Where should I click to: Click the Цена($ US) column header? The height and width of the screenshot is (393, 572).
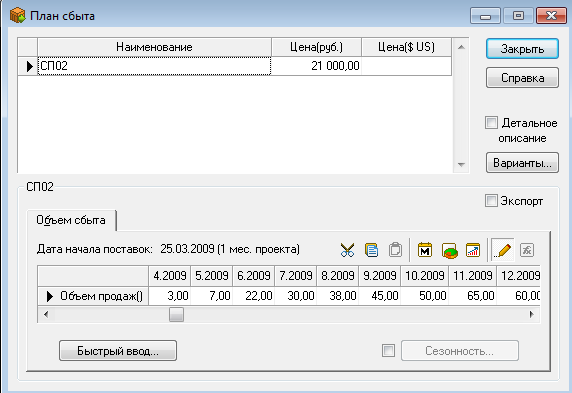click(406, 47)
